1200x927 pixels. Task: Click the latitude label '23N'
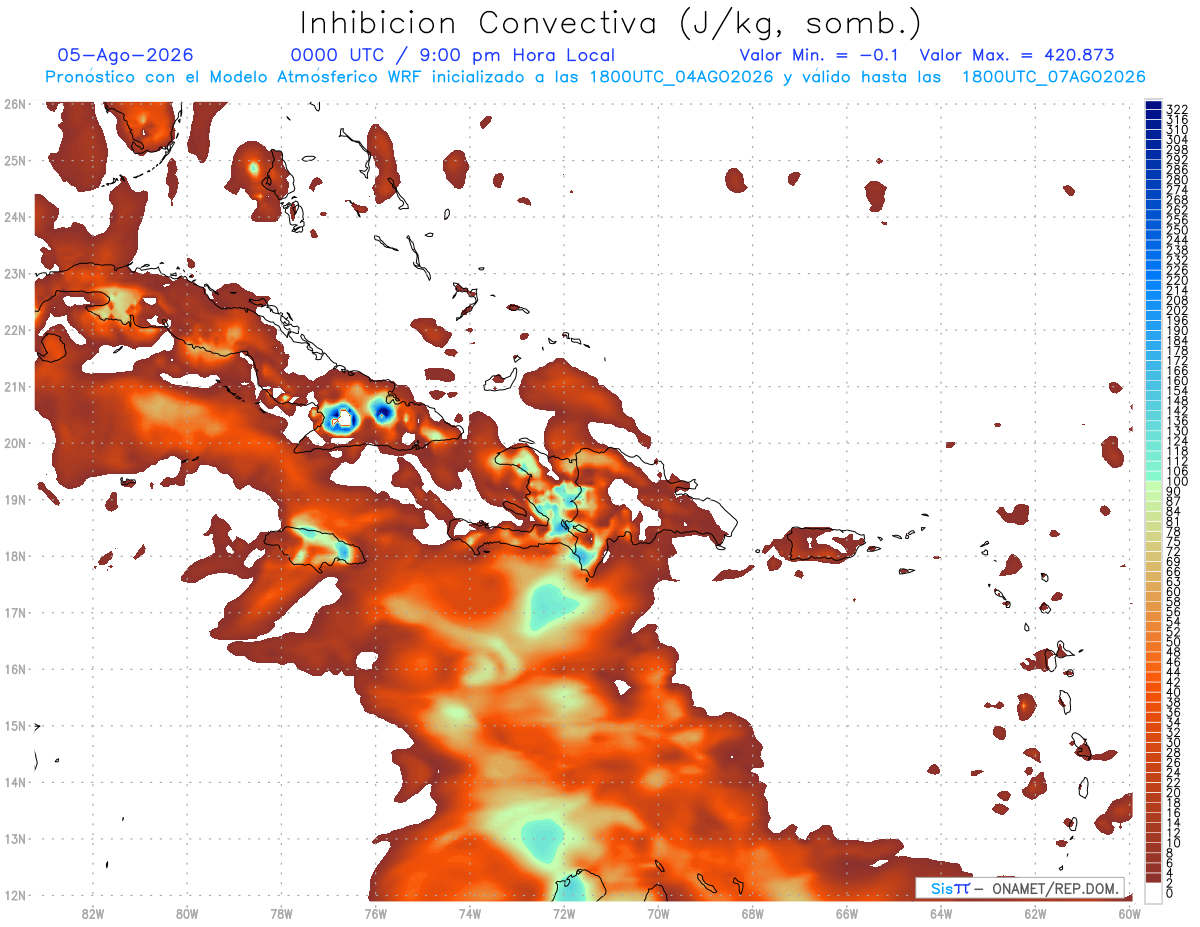[x=15, y=273]
